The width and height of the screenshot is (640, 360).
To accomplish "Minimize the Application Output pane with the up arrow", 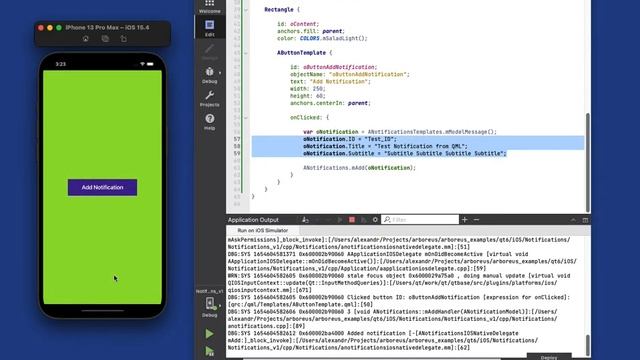I will (573, 220).
